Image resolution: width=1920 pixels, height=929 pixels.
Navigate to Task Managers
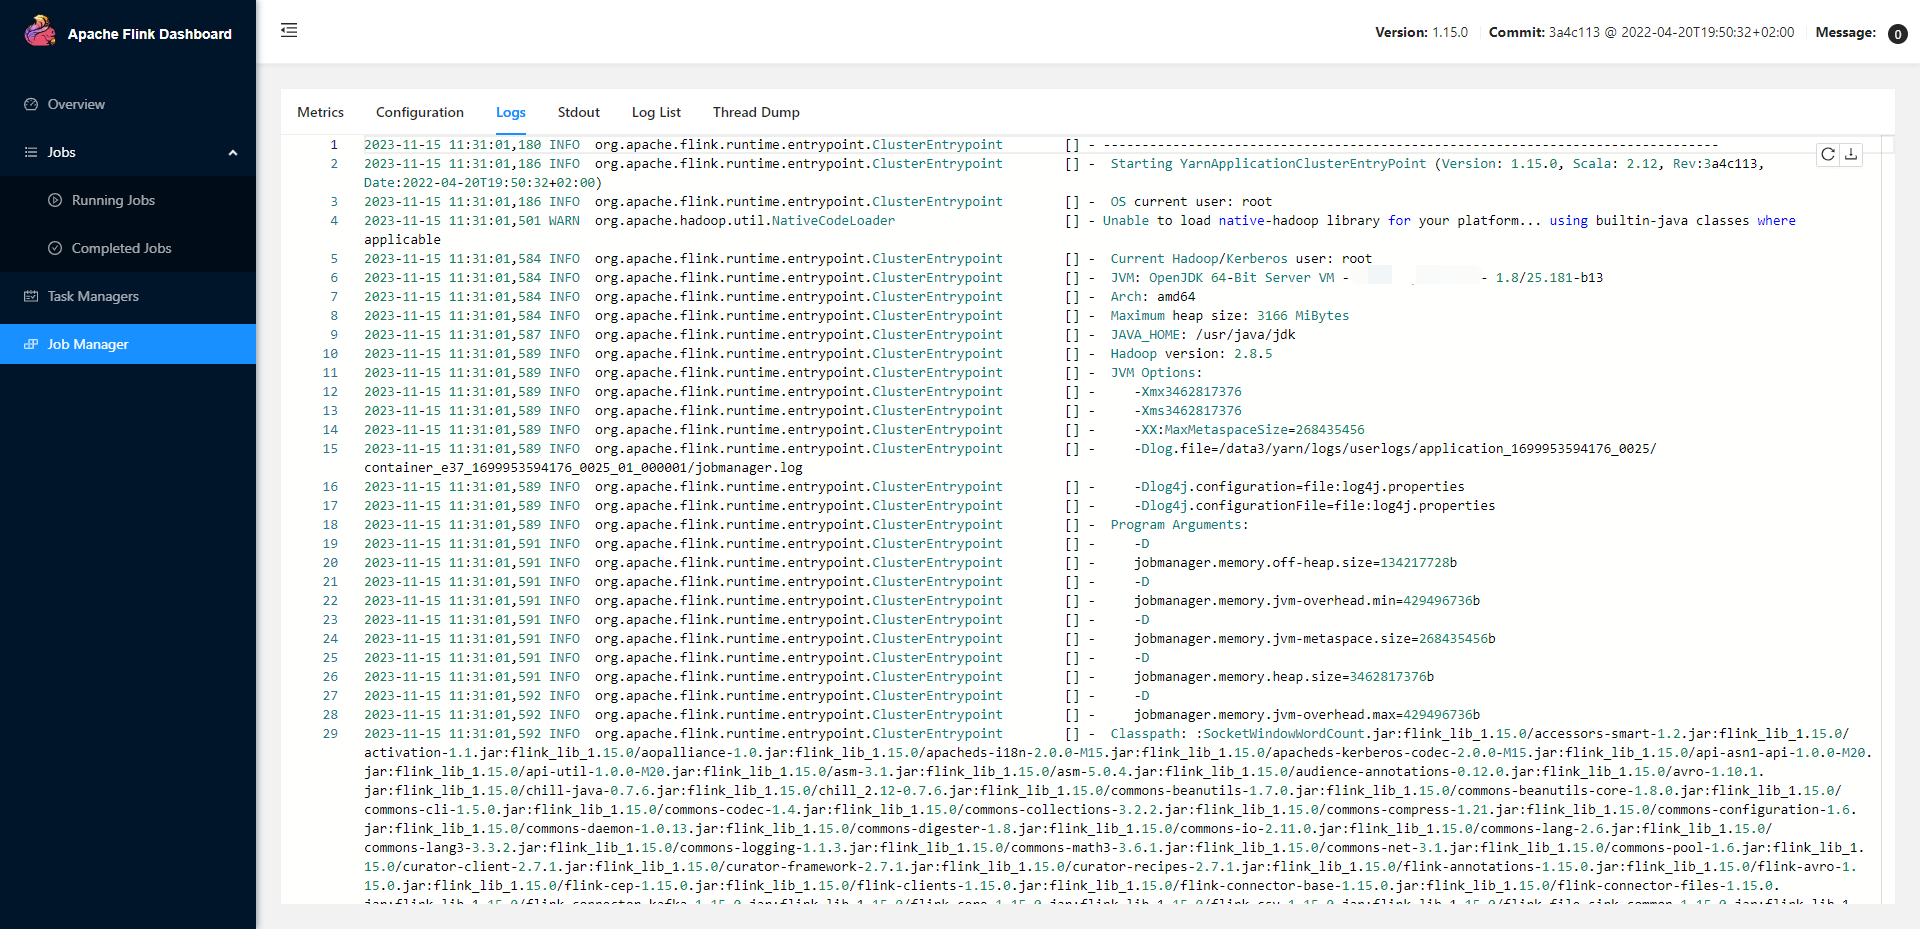tap(128, 296)
